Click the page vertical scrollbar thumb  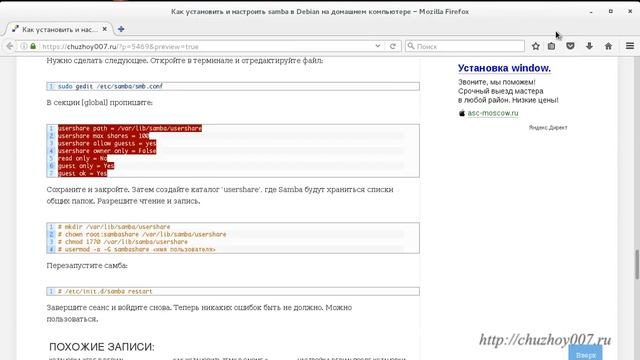(637, 264)
